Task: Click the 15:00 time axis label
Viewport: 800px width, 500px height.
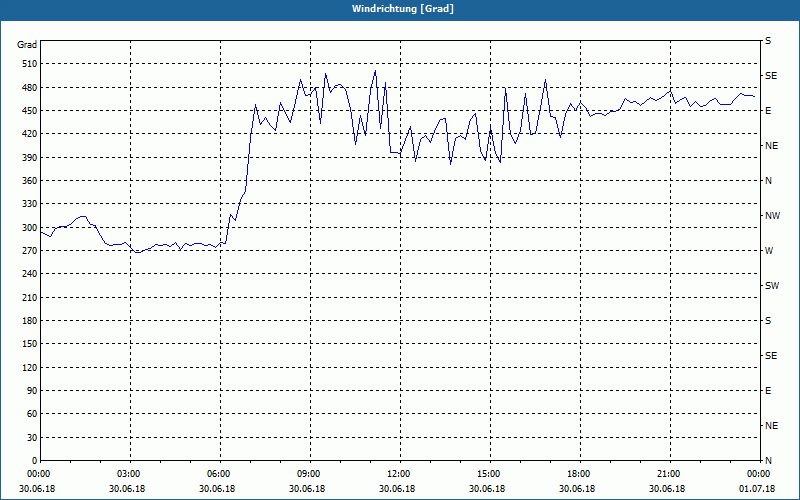Action: [490, 474]
